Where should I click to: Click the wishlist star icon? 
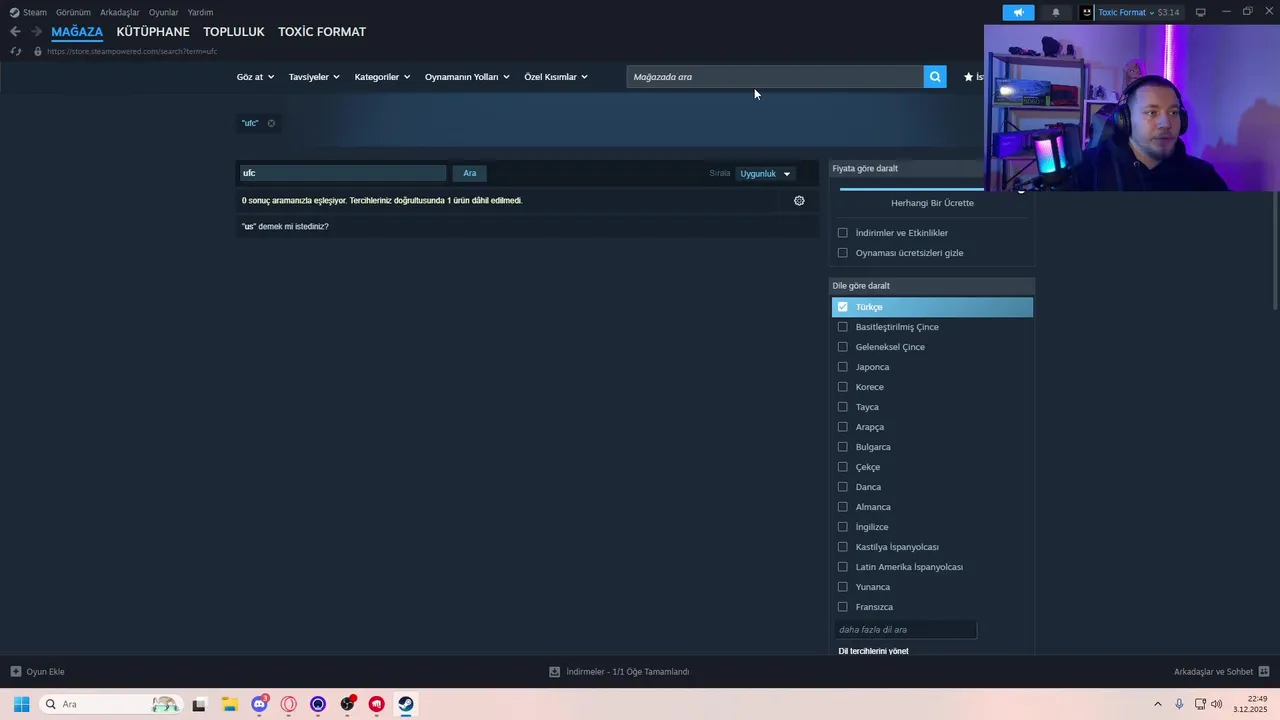968,77
